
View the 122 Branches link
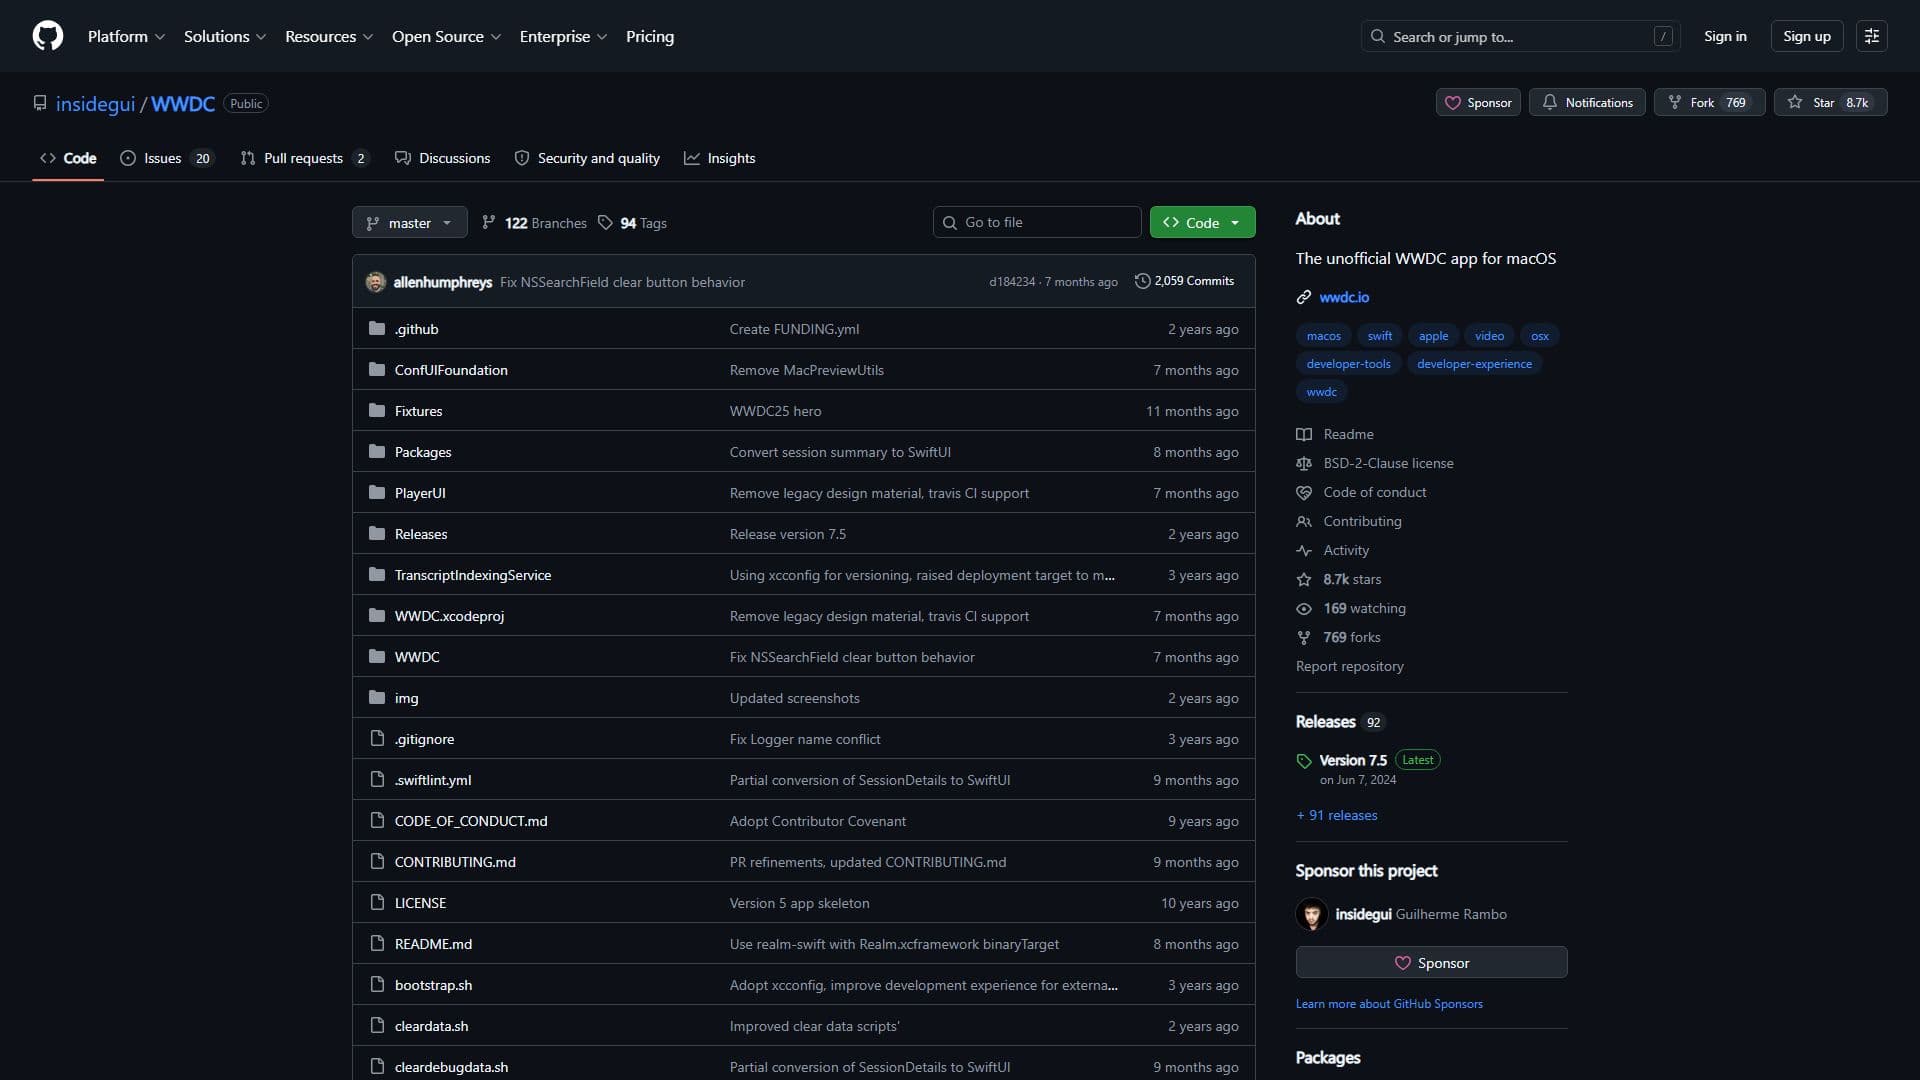[x=535, y=223]
